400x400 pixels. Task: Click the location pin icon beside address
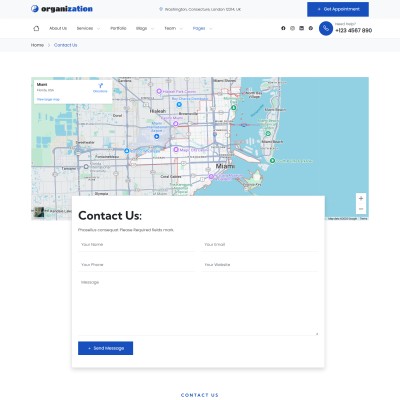coord(161,9)
